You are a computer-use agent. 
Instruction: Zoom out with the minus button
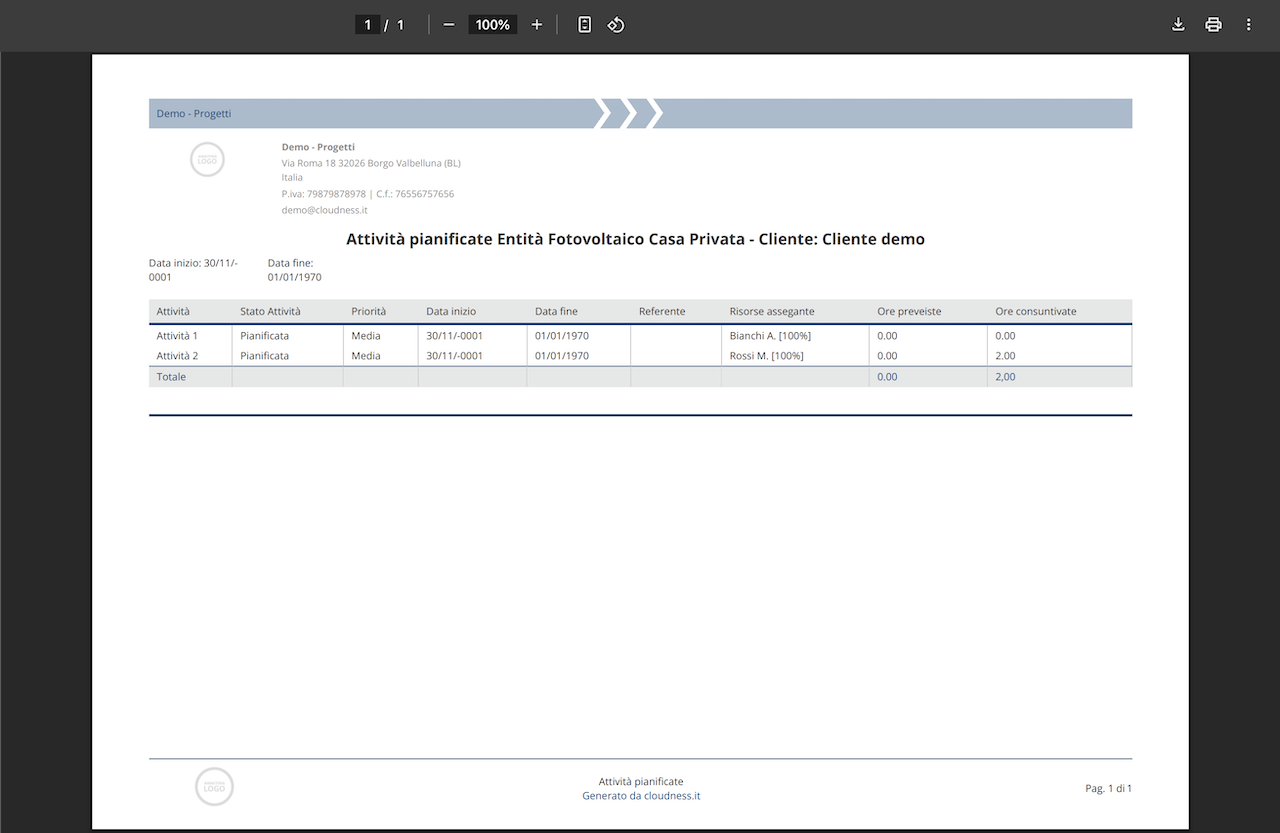[x=448, y=24]
